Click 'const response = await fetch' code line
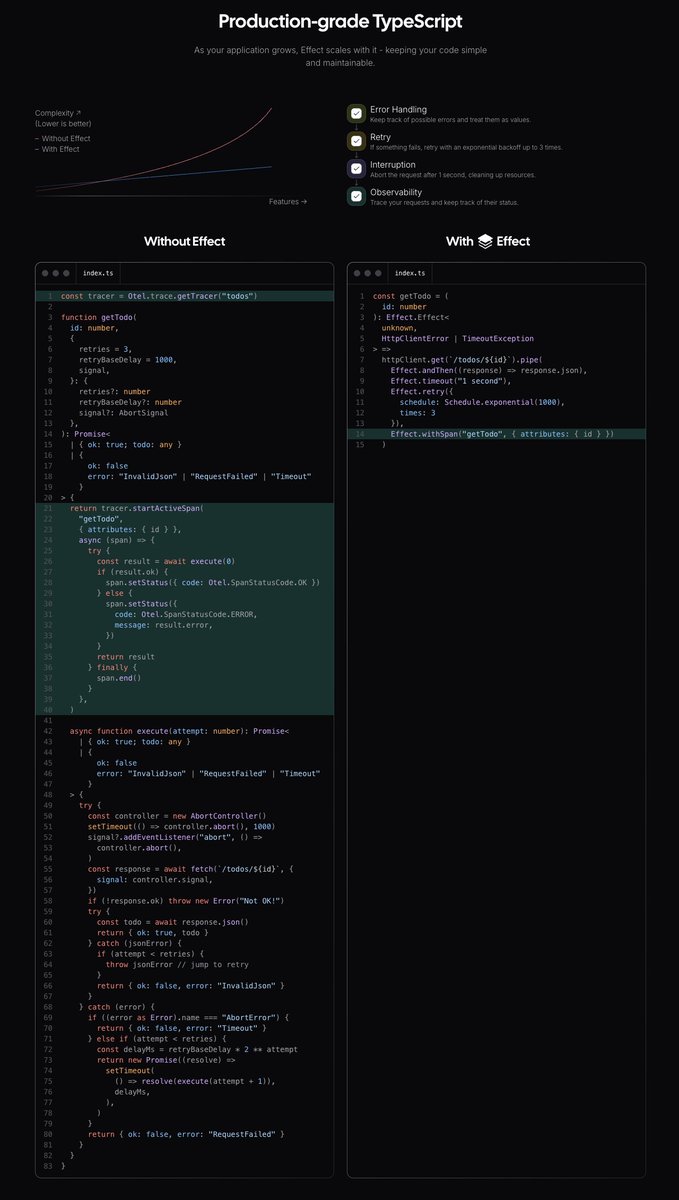The height and width of the screenshot is (1200, 679). pyautogui.click(x=190, y=869)
